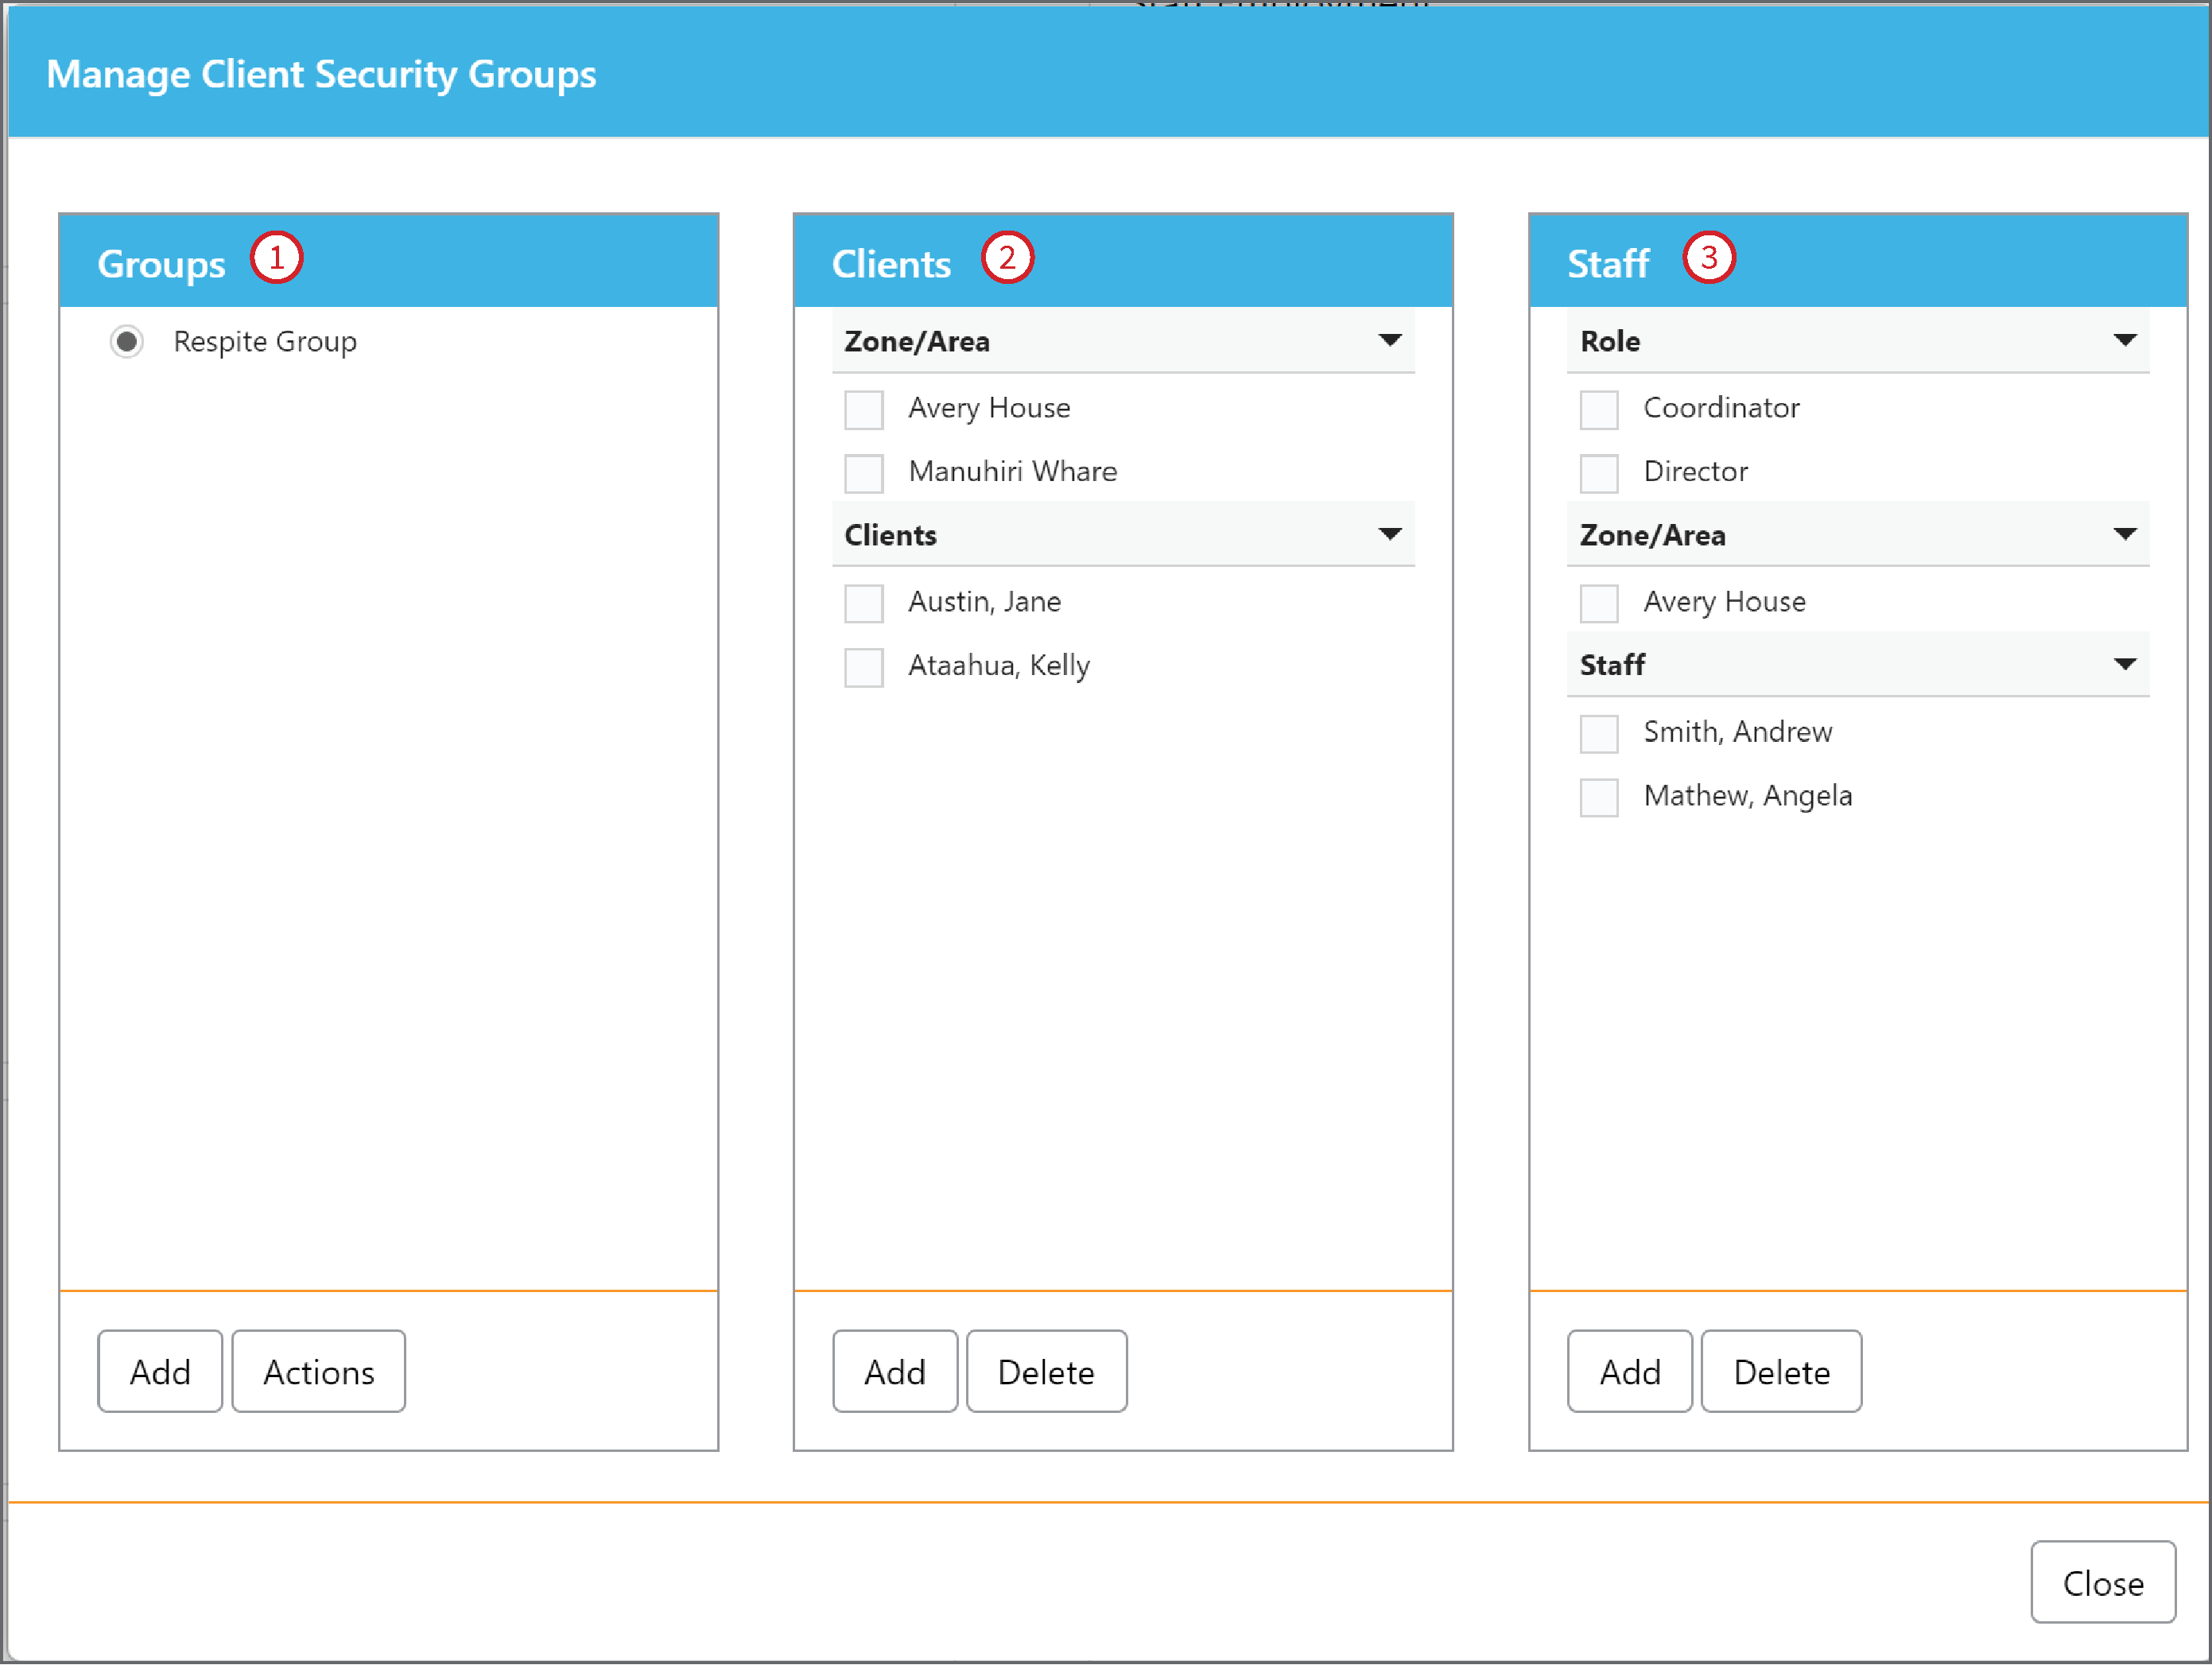Click the Austin, Jane label text
The height and width of the screenshot is (1665, 2212).
click(985, 602)
